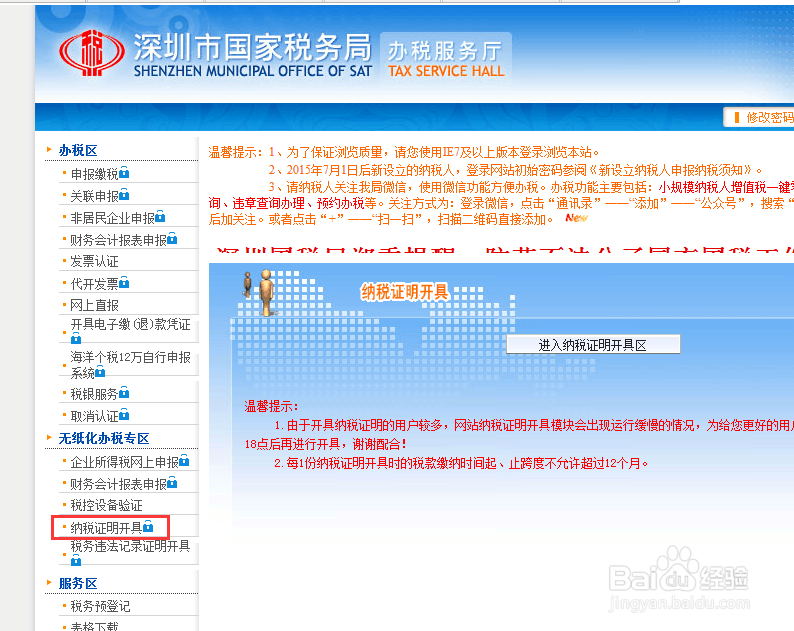Click lock icon beside 纳税证明开具

[x=148, y=527]
